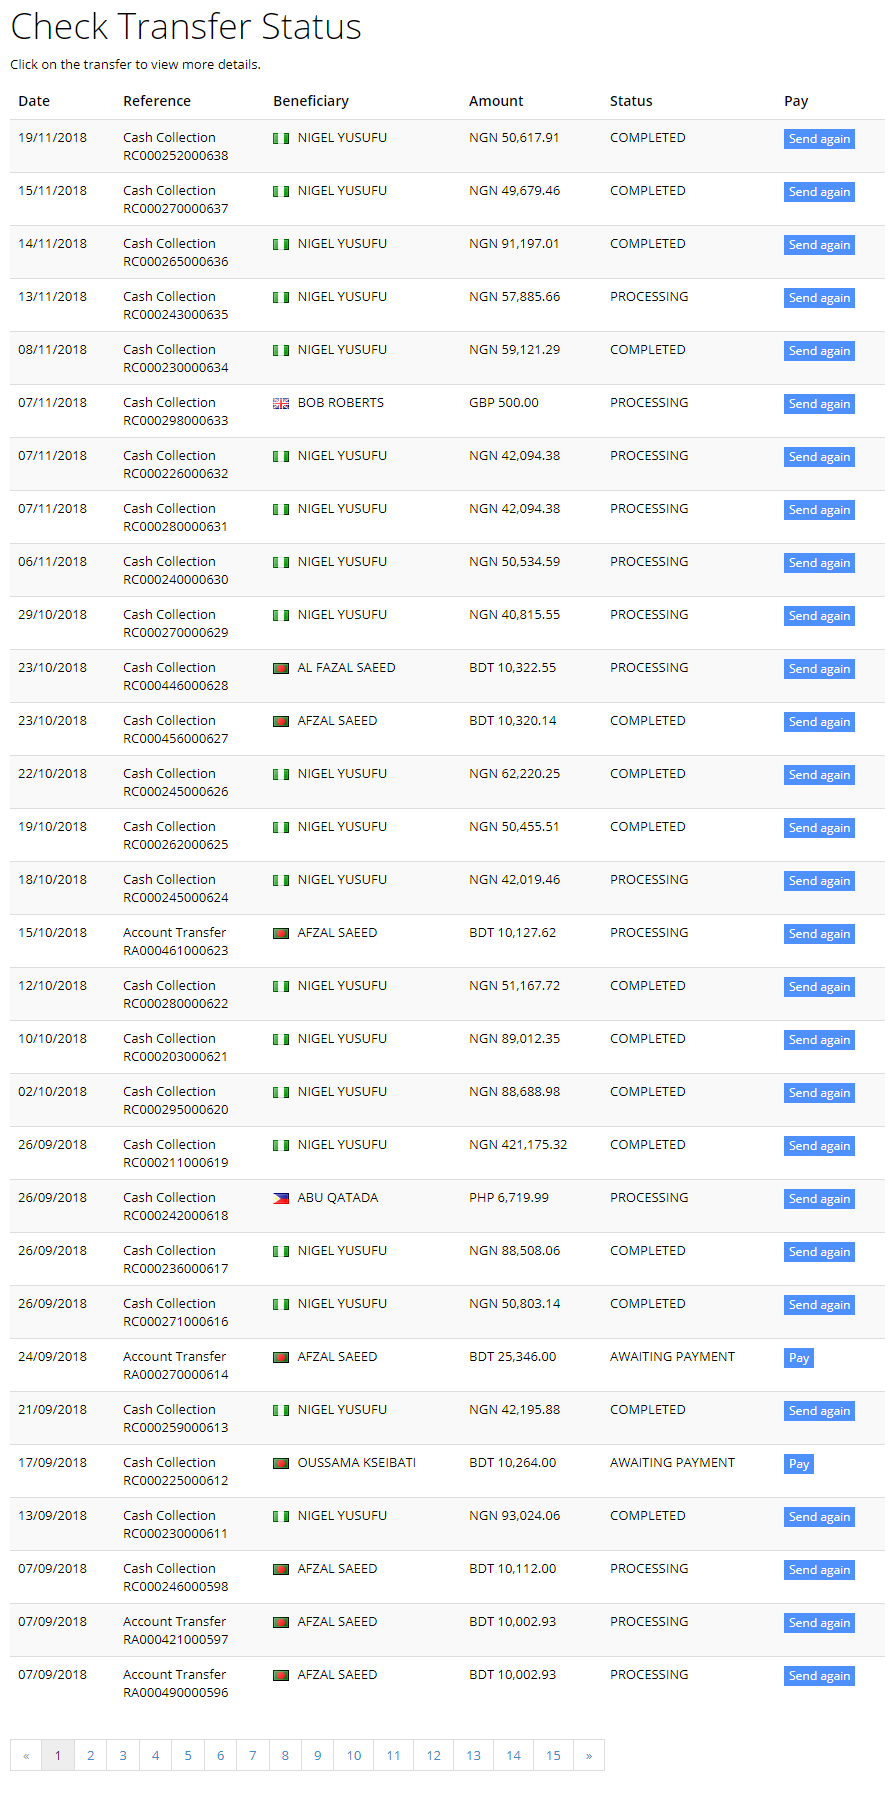The image size is (893, 1805).
Task: Click the Bangladesh flag beside AL FAZAL SAEED
Action: [x=281, y=668]
